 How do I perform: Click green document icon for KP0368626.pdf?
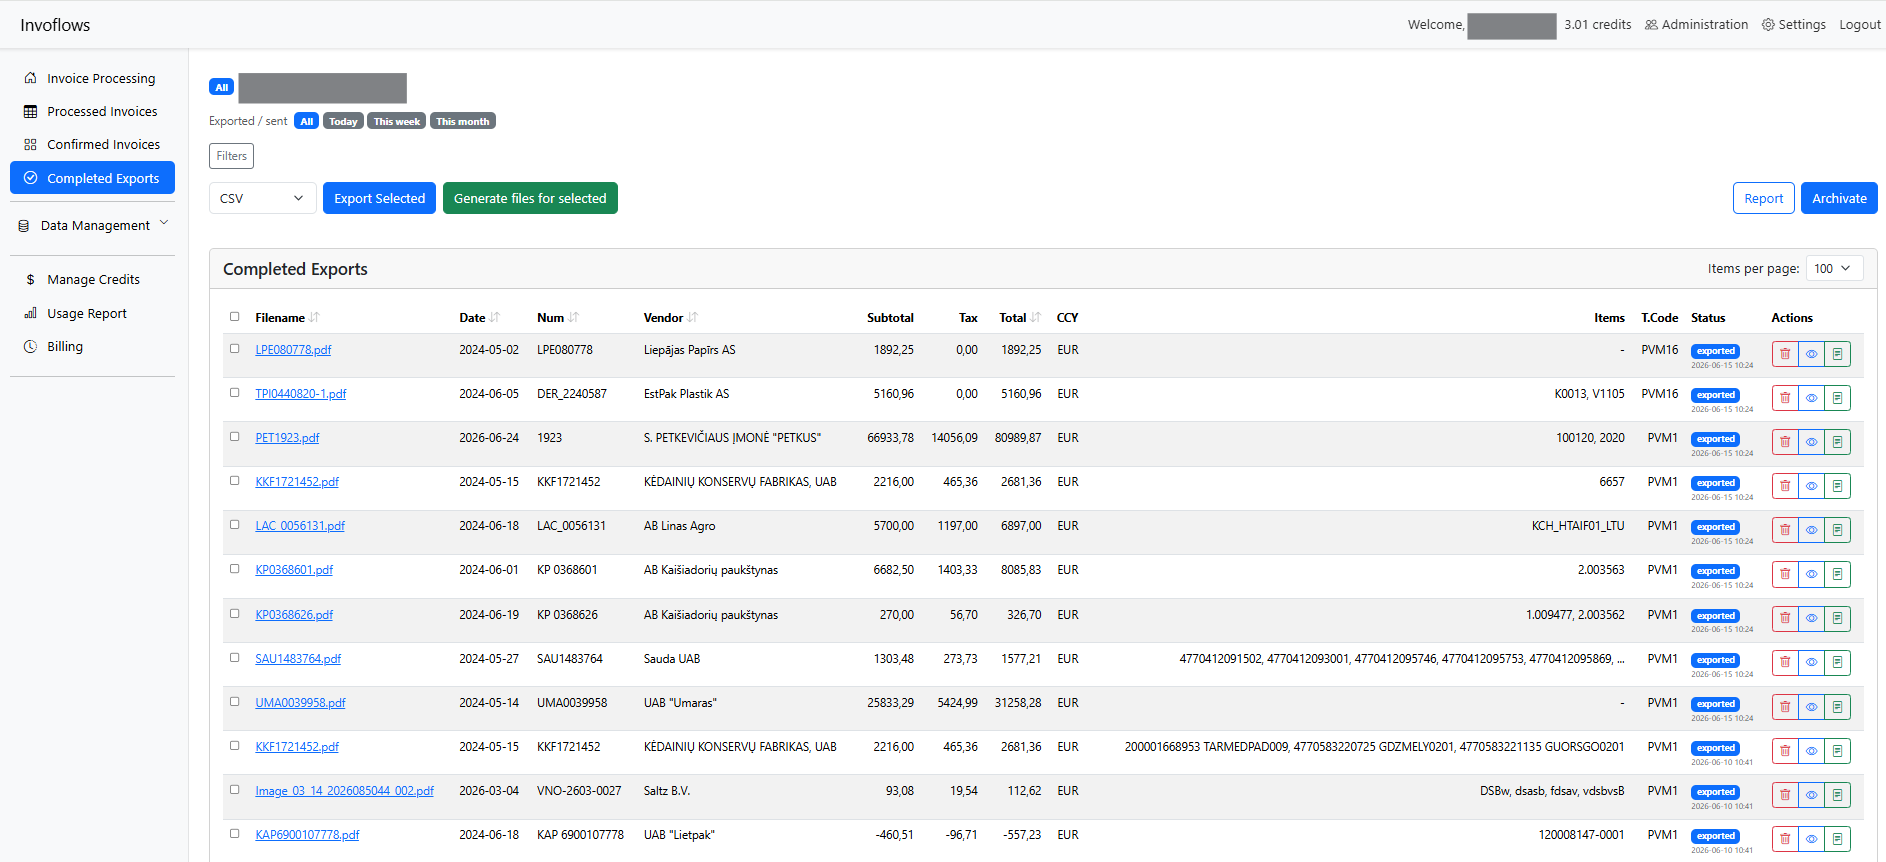[x=1837, y=619]
